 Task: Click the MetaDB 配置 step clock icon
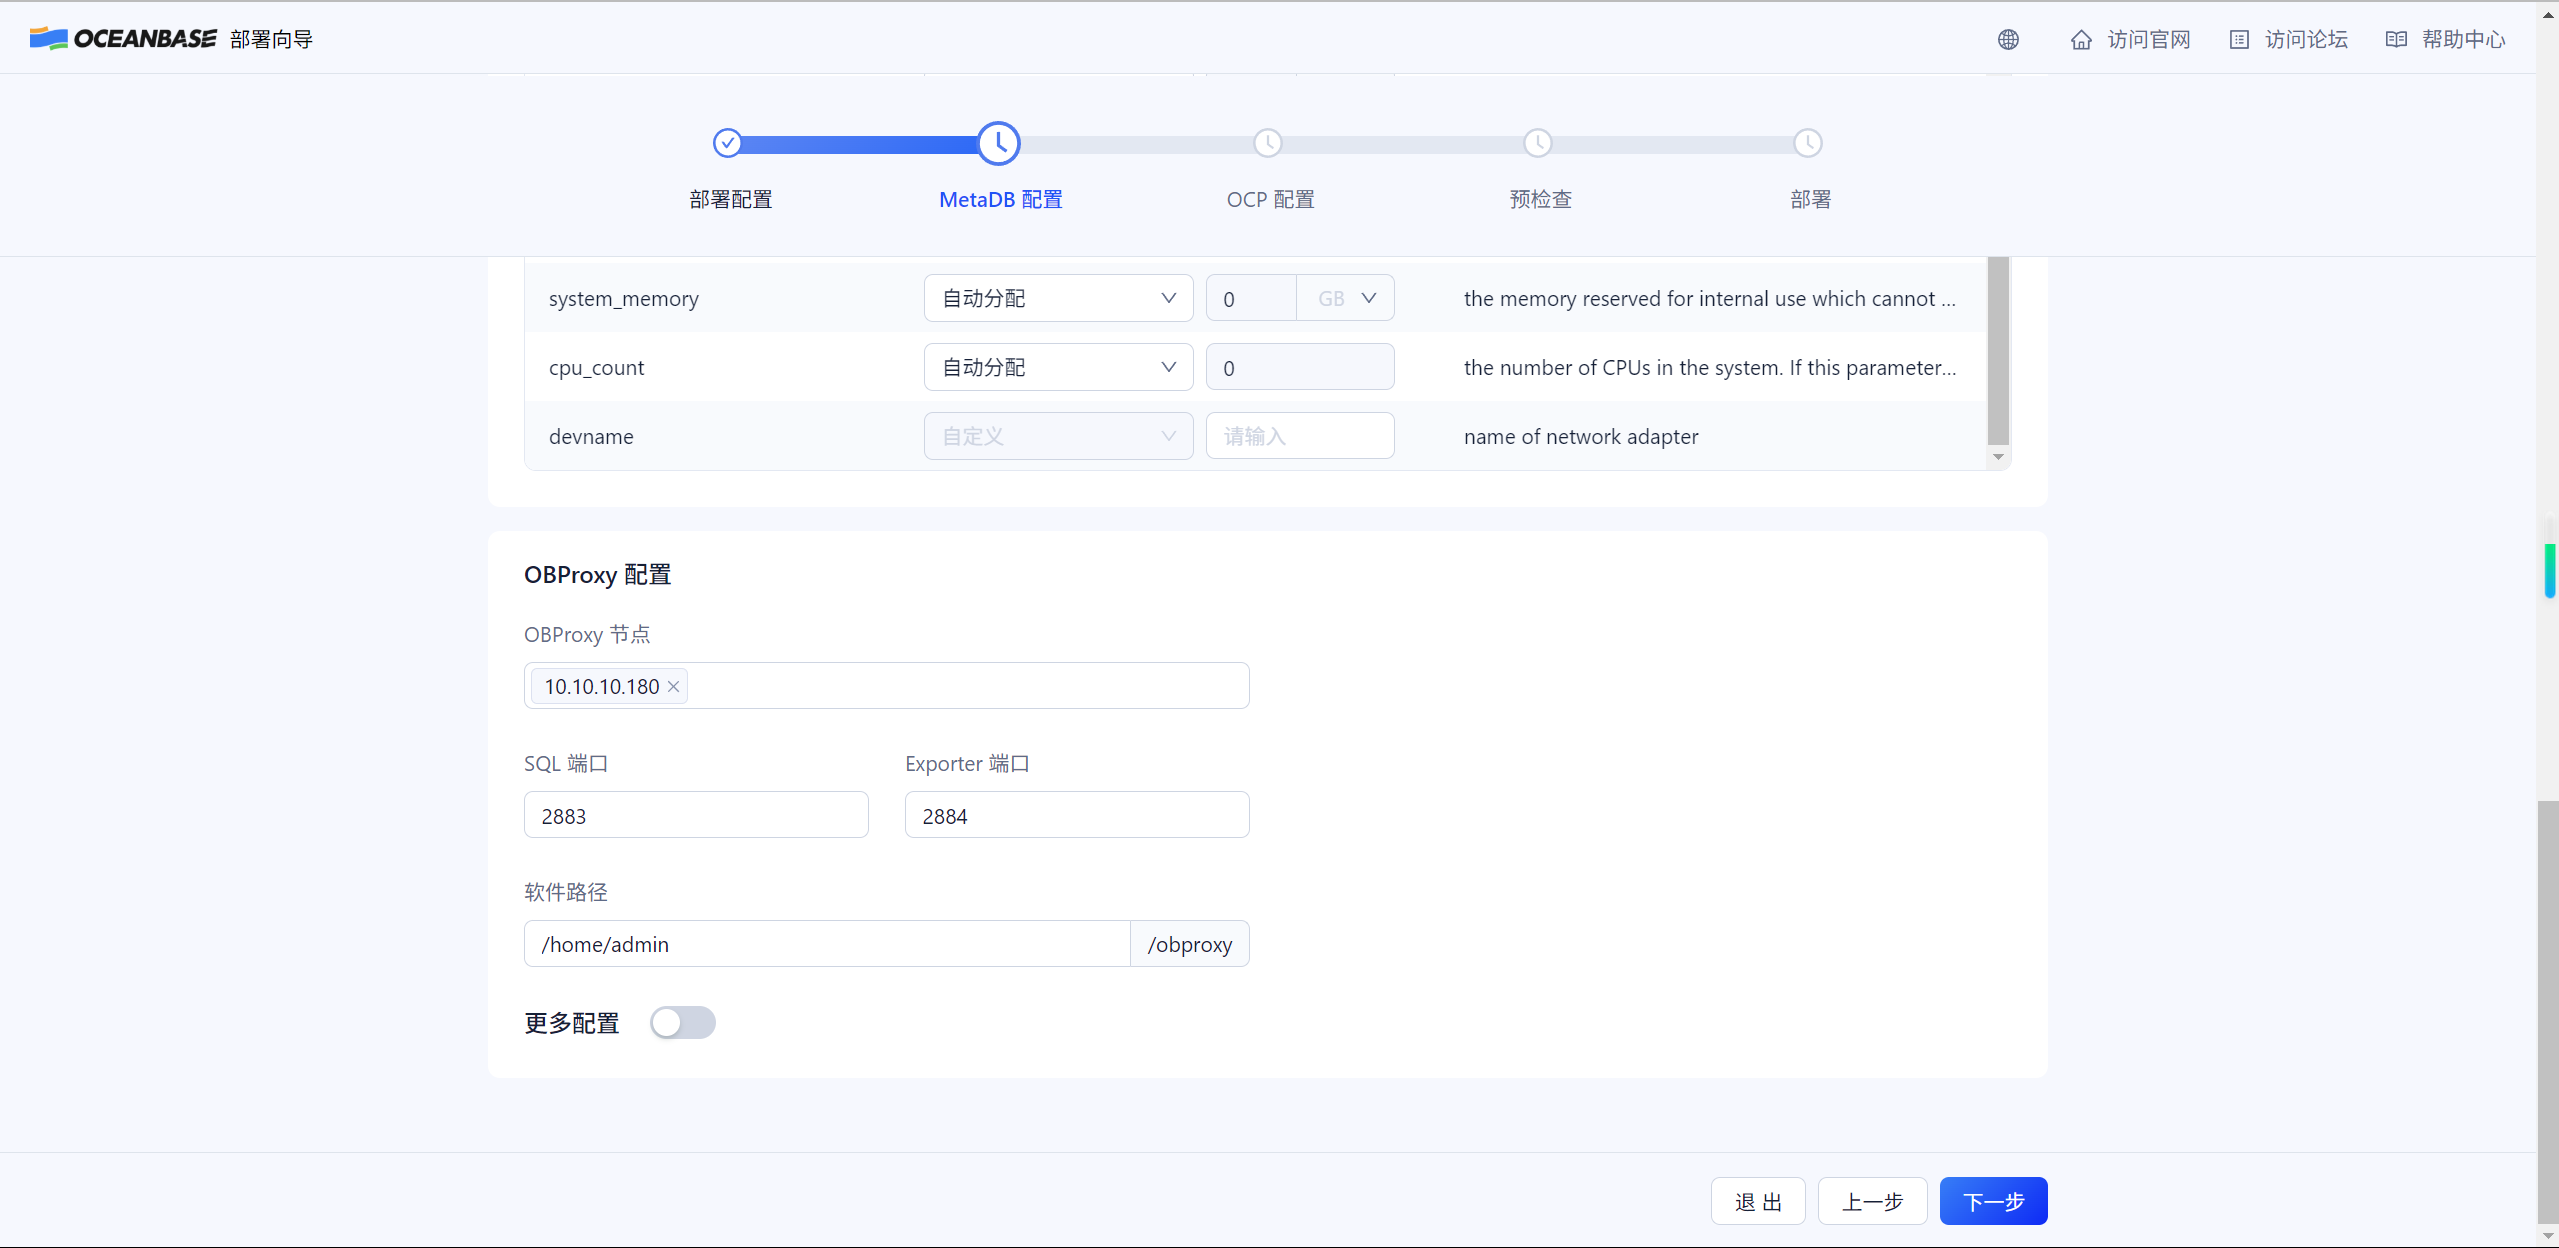point(998,143)
